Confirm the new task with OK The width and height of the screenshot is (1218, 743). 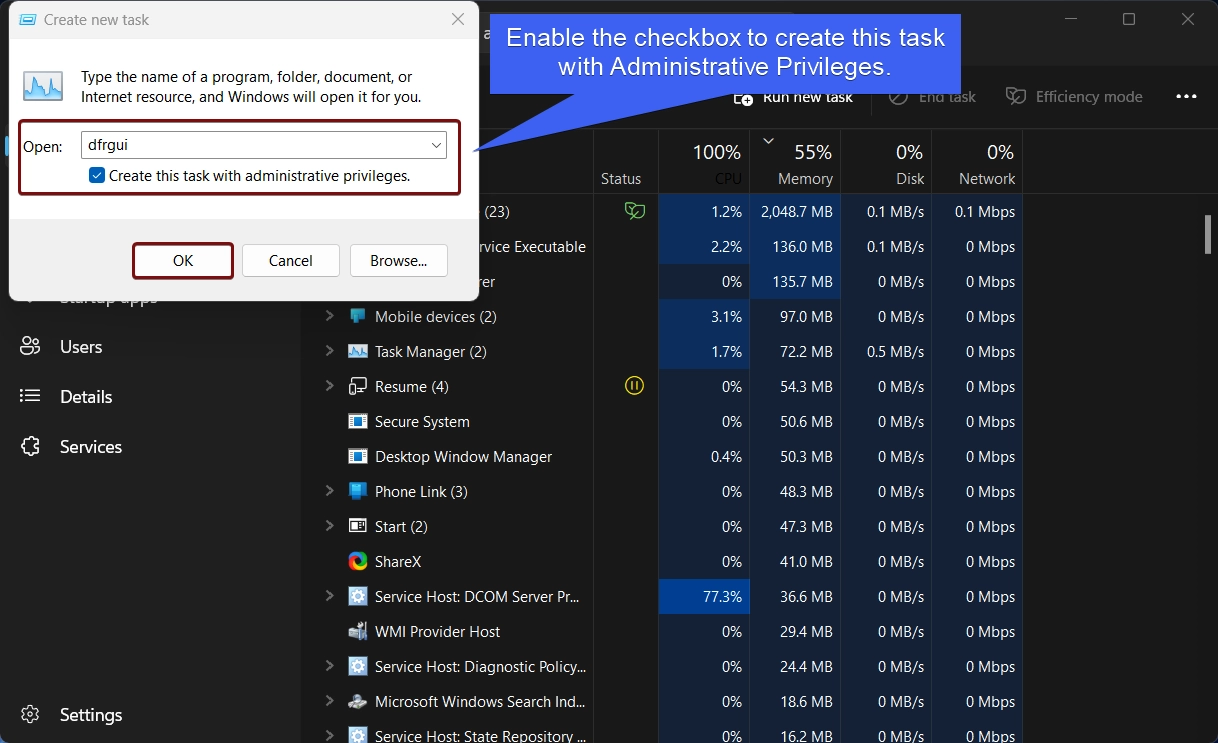[x=183, y=261]
